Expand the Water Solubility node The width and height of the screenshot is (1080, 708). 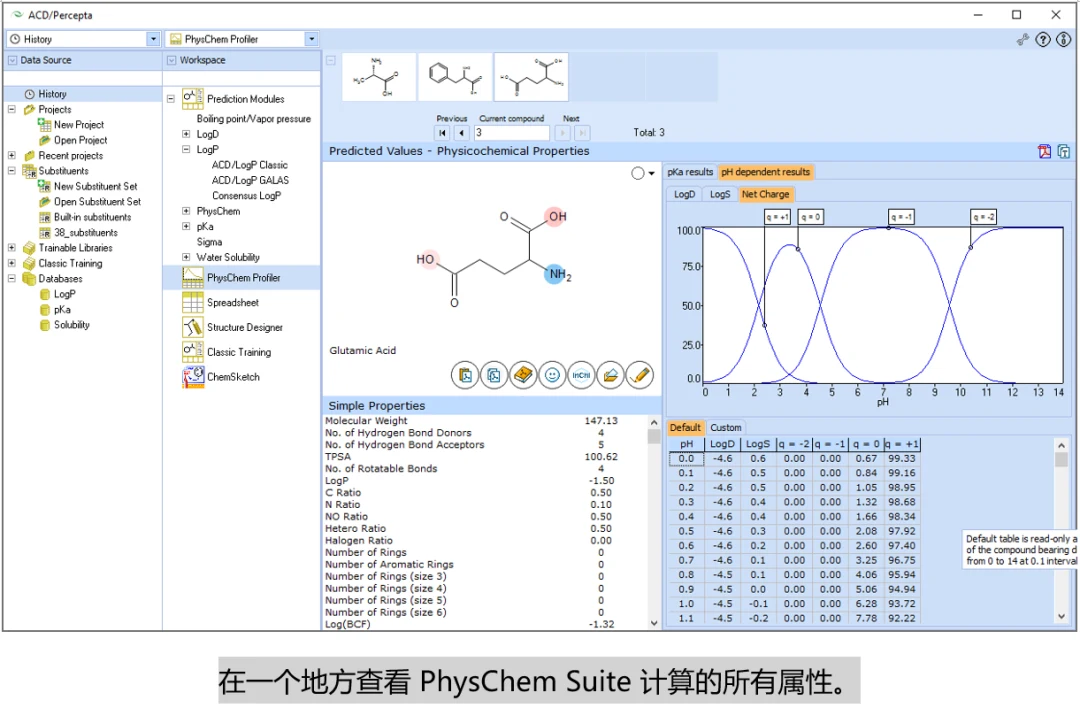(x=186, y=258)
